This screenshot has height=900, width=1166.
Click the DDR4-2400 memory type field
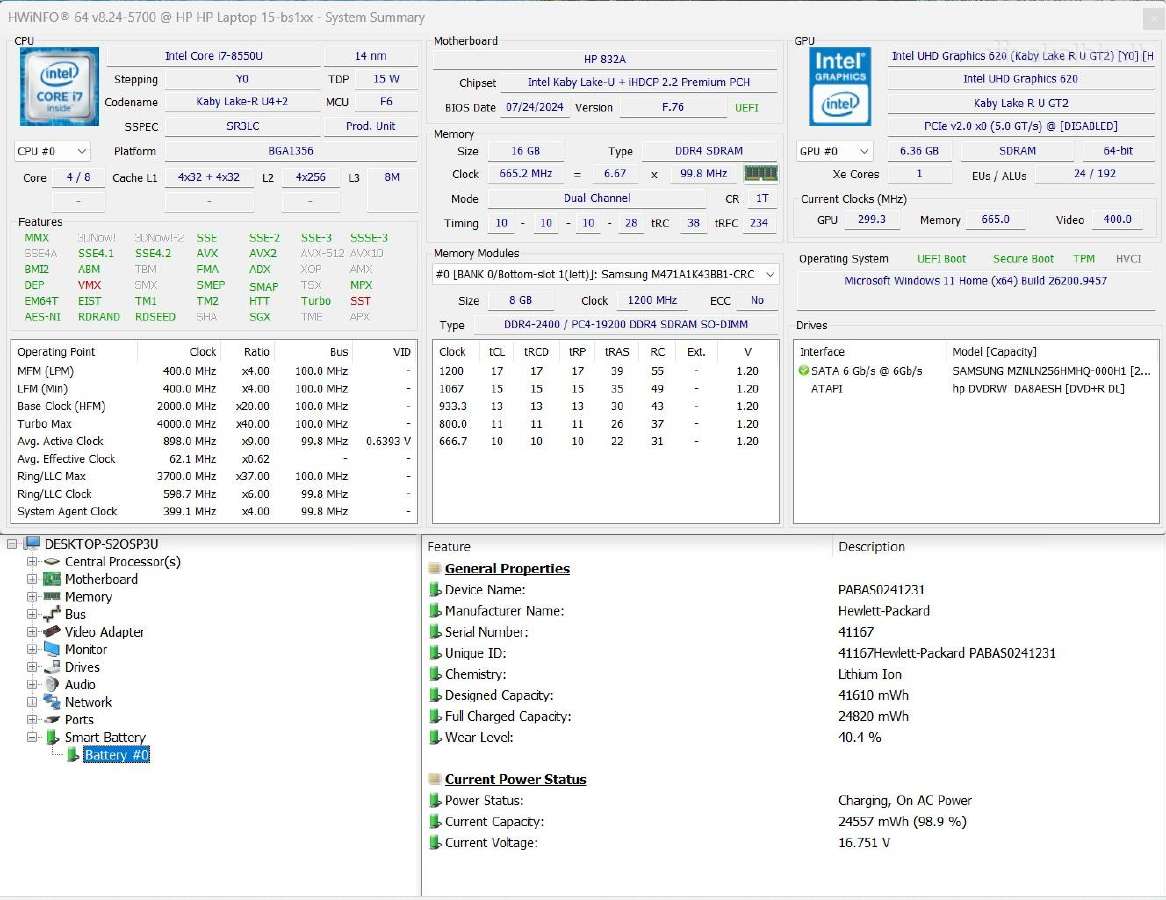pos(625,324)
